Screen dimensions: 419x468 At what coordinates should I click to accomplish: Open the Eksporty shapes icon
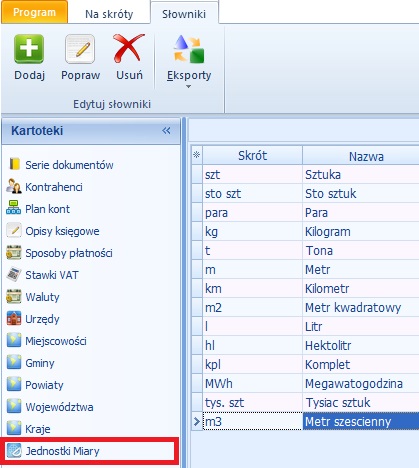click(189, 49)
